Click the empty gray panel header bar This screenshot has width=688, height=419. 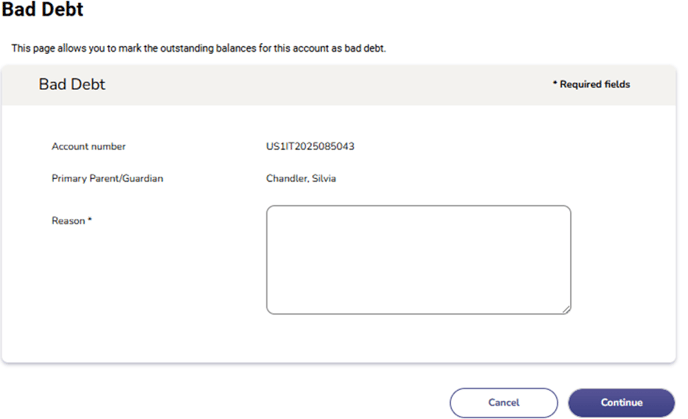330,85
